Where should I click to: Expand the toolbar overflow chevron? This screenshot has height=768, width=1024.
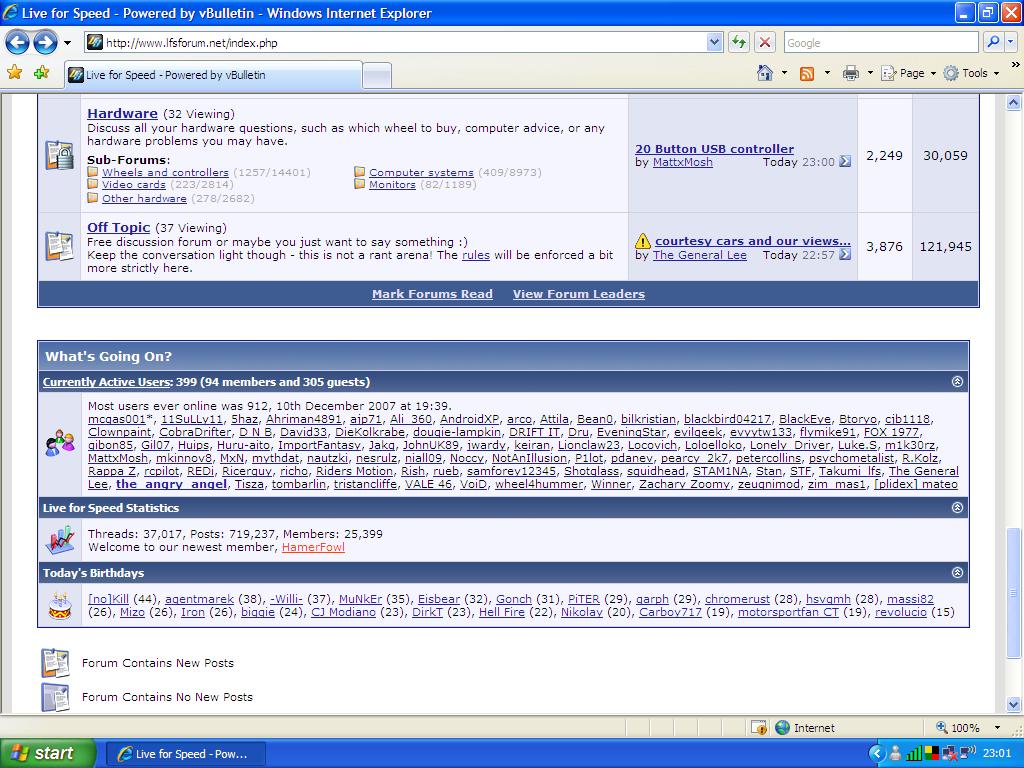click(x=1015, y=65)
